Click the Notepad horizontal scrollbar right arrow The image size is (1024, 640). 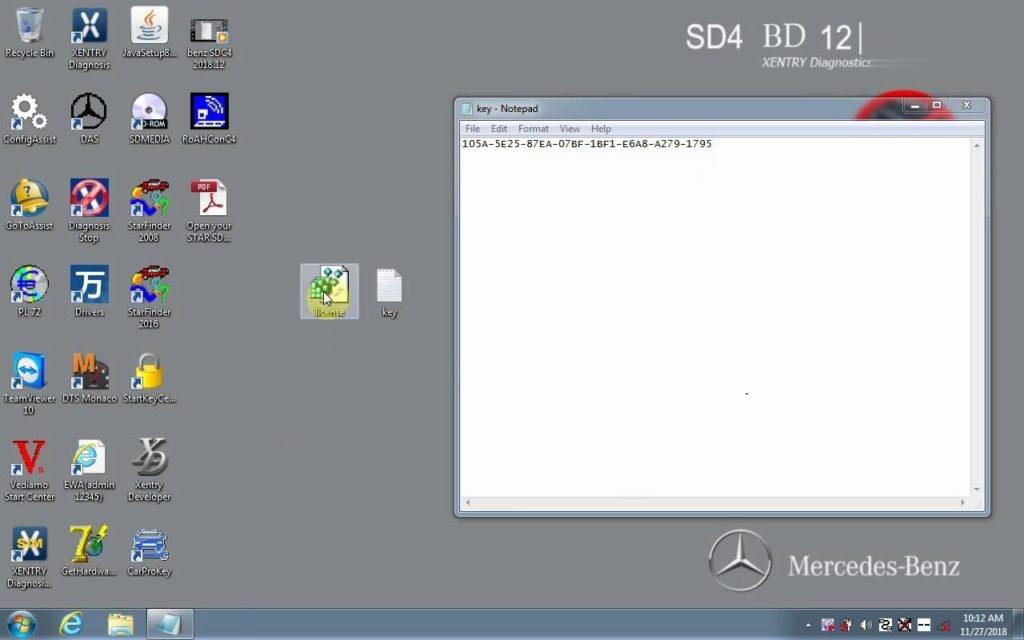click(x=963, y=503)
